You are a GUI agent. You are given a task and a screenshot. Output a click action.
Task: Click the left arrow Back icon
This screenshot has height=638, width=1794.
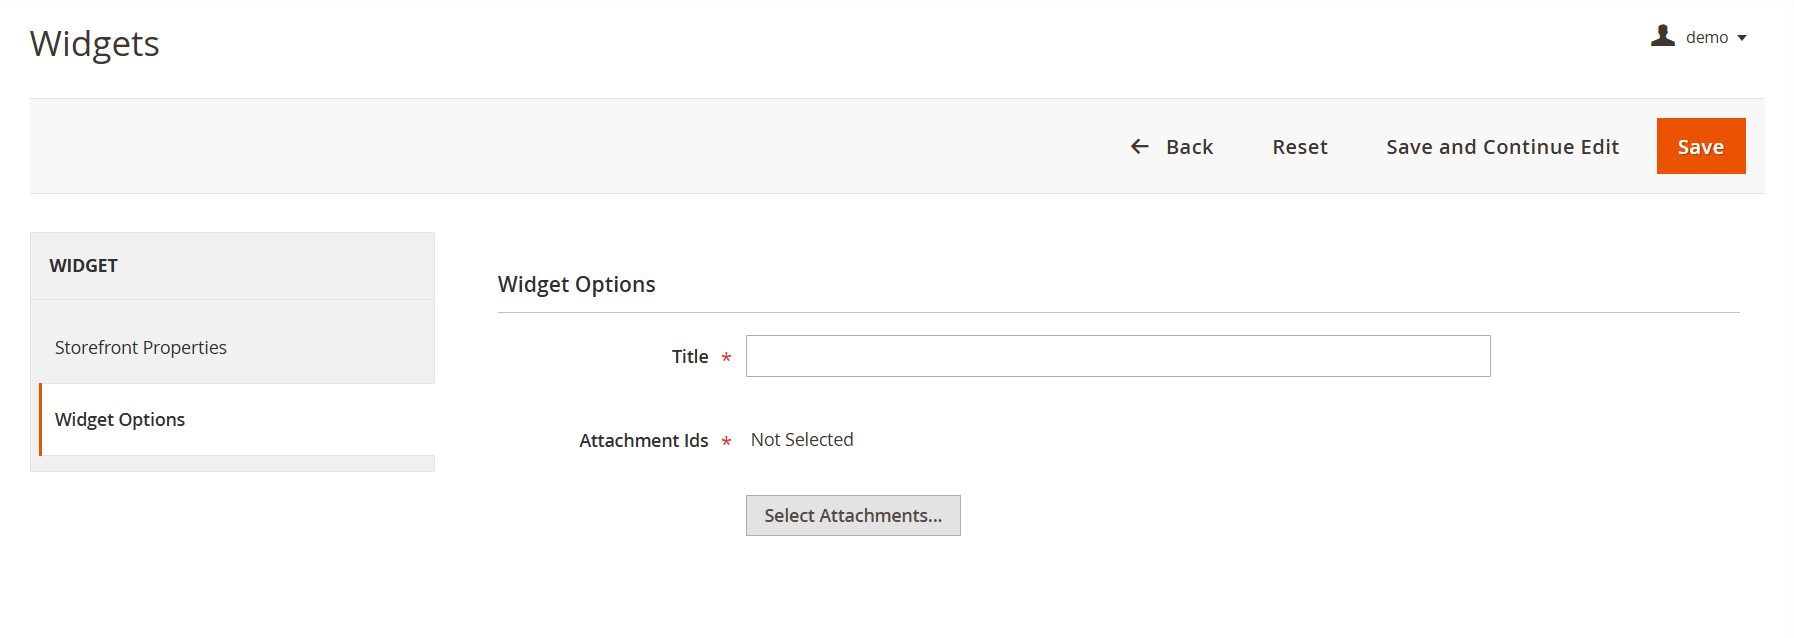point(1139,147)
